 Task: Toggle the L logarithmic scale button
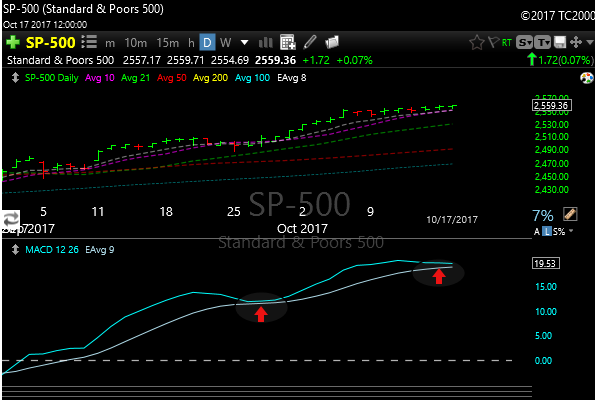(546, 231)
